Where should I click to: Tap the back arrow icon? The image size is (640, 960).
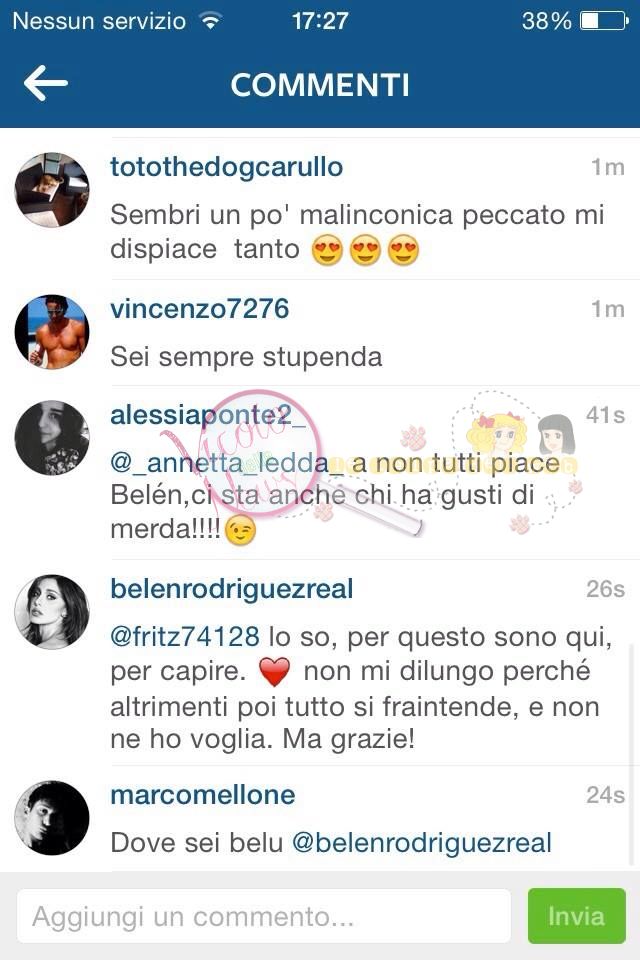[45, 83]
